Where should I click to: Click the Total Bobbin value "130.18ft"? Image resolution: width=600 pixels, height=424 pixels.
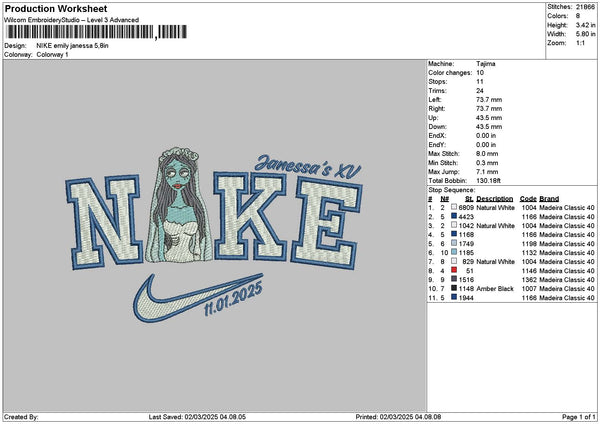[489, 181]
